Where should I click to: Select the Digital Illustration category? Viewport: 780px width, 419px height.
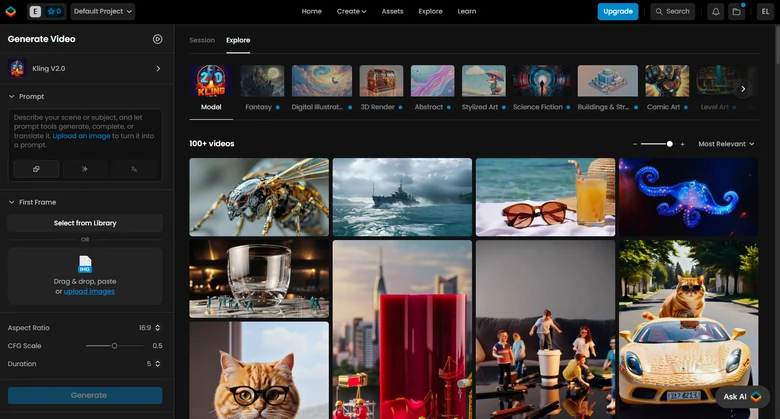(322, 88)
